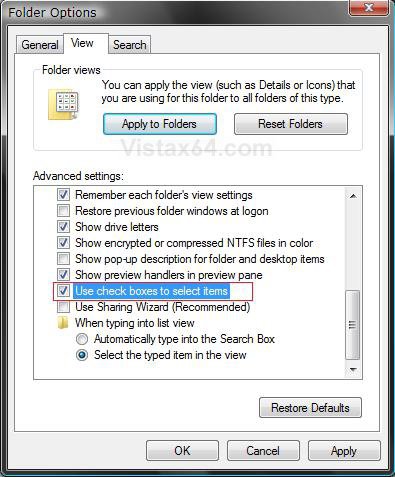This screenshot has height=477, width=395.
Task: Click the scroll down arrow in Advanced settings
Action: tap(353, 370)
